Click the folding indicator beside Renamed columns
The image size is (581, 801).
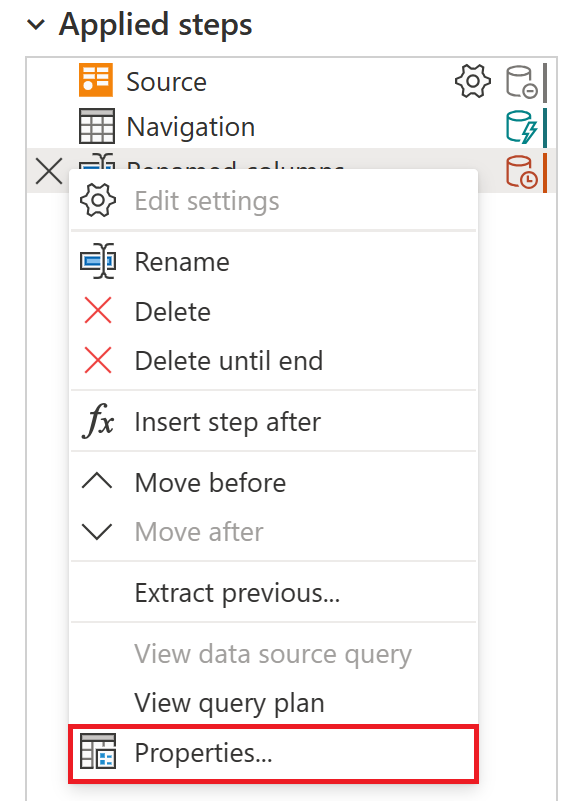click(523, 172)
